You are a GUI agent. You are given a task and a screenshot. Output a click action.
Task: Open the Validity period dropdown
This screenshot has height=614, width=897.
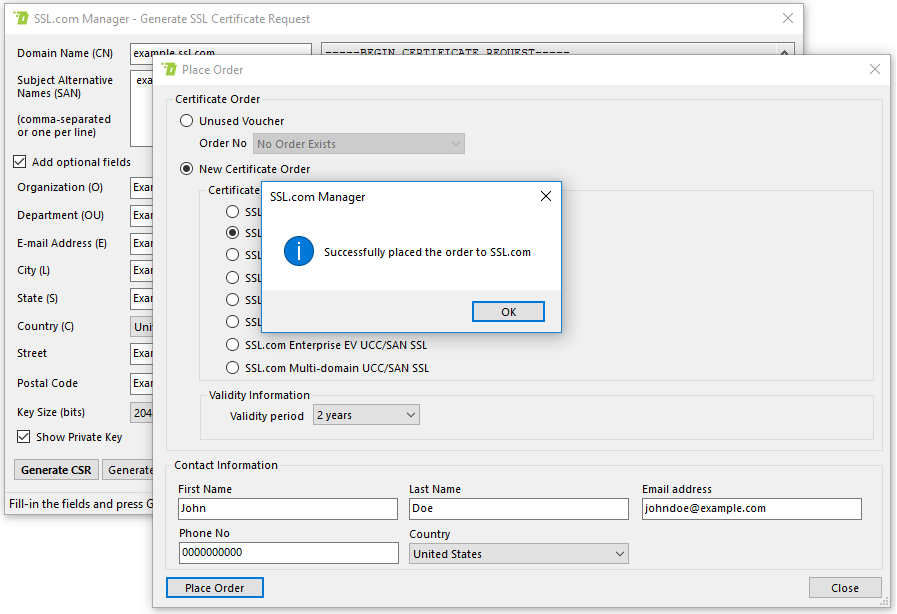pos(366,415)
